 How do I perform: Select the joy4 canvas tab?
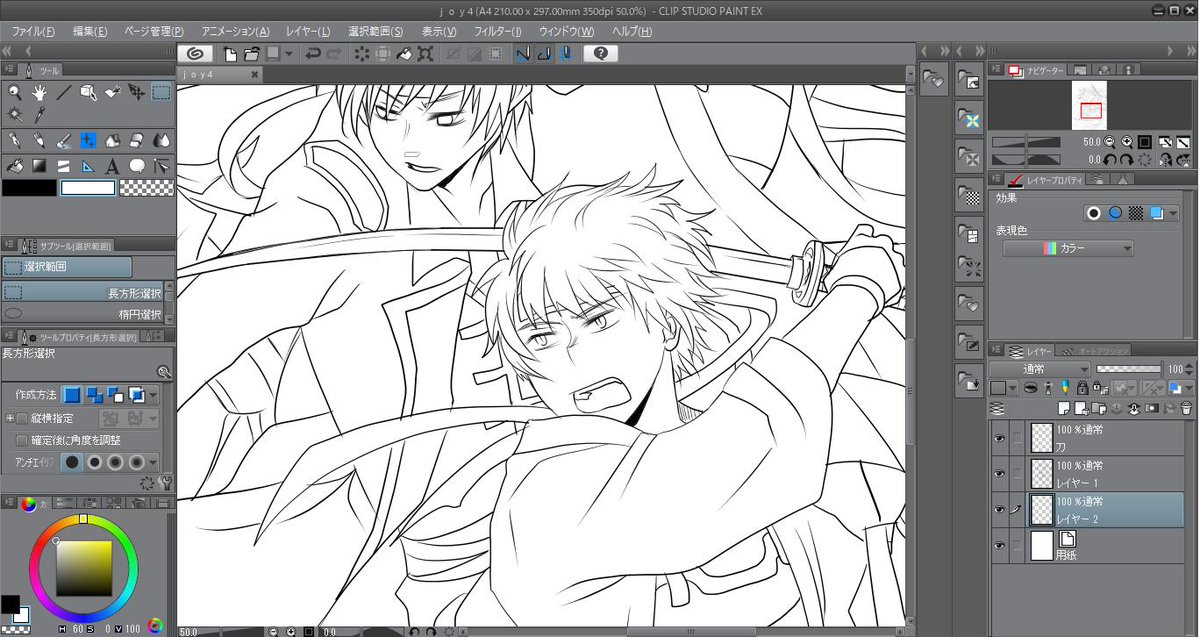219,74
